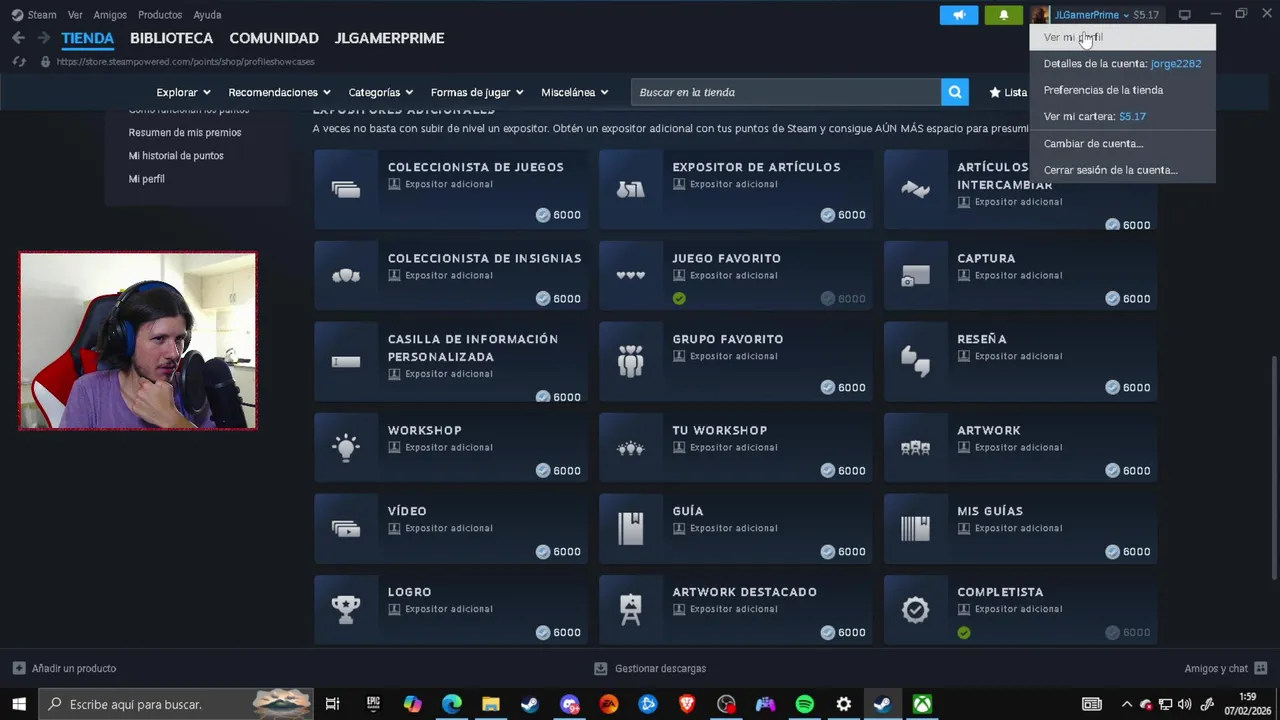Open Gestionar descargas

(650, 668)
